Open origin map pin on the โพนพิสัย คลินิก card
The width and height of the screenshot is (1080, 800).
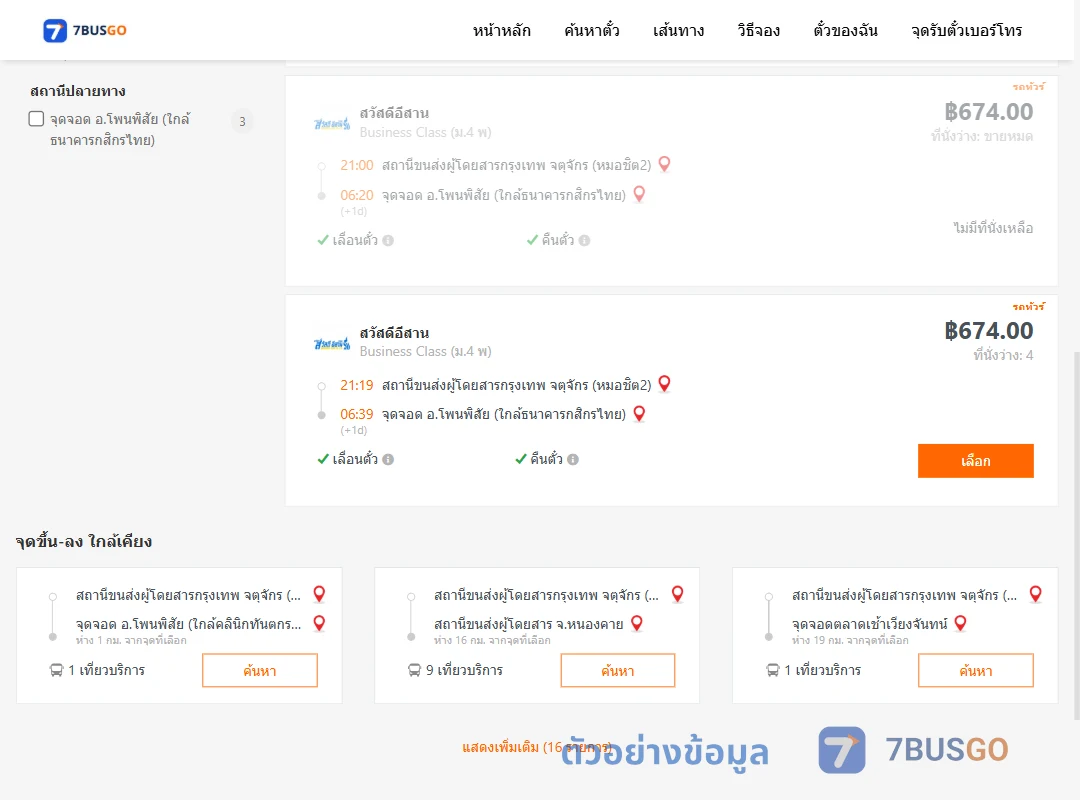click(320, 594)
